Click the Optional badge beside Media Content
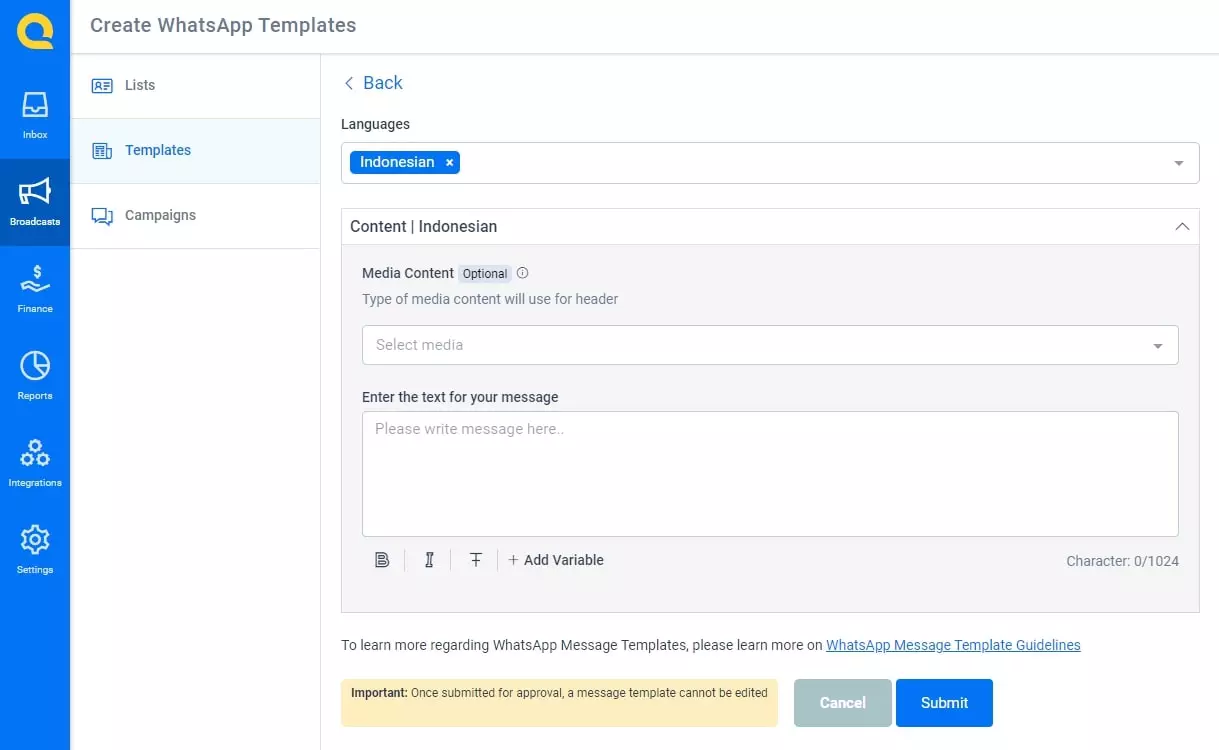1219x750 pixels. tap(485, 274)
